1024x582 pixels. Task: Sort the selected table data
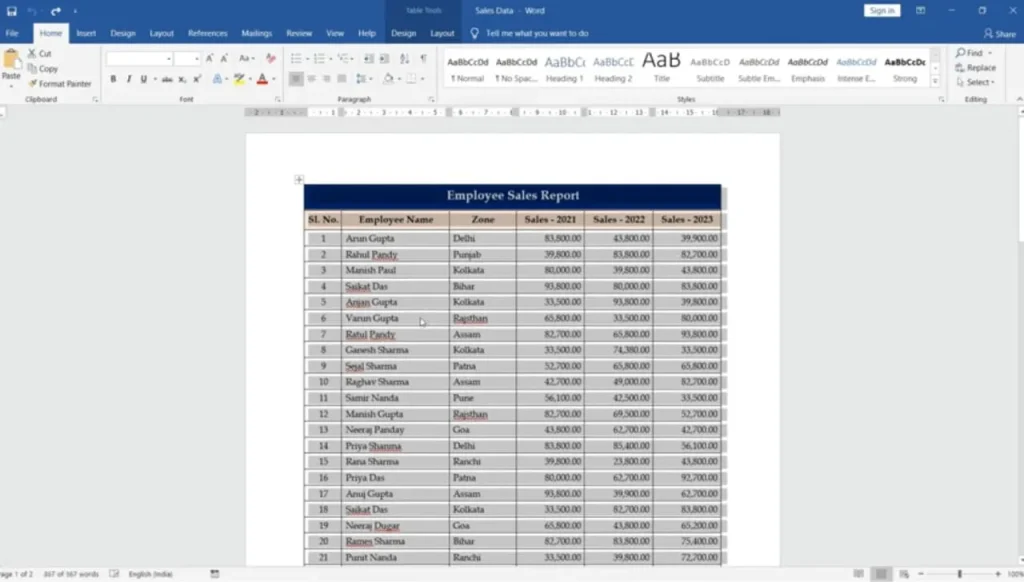(405, 59)
